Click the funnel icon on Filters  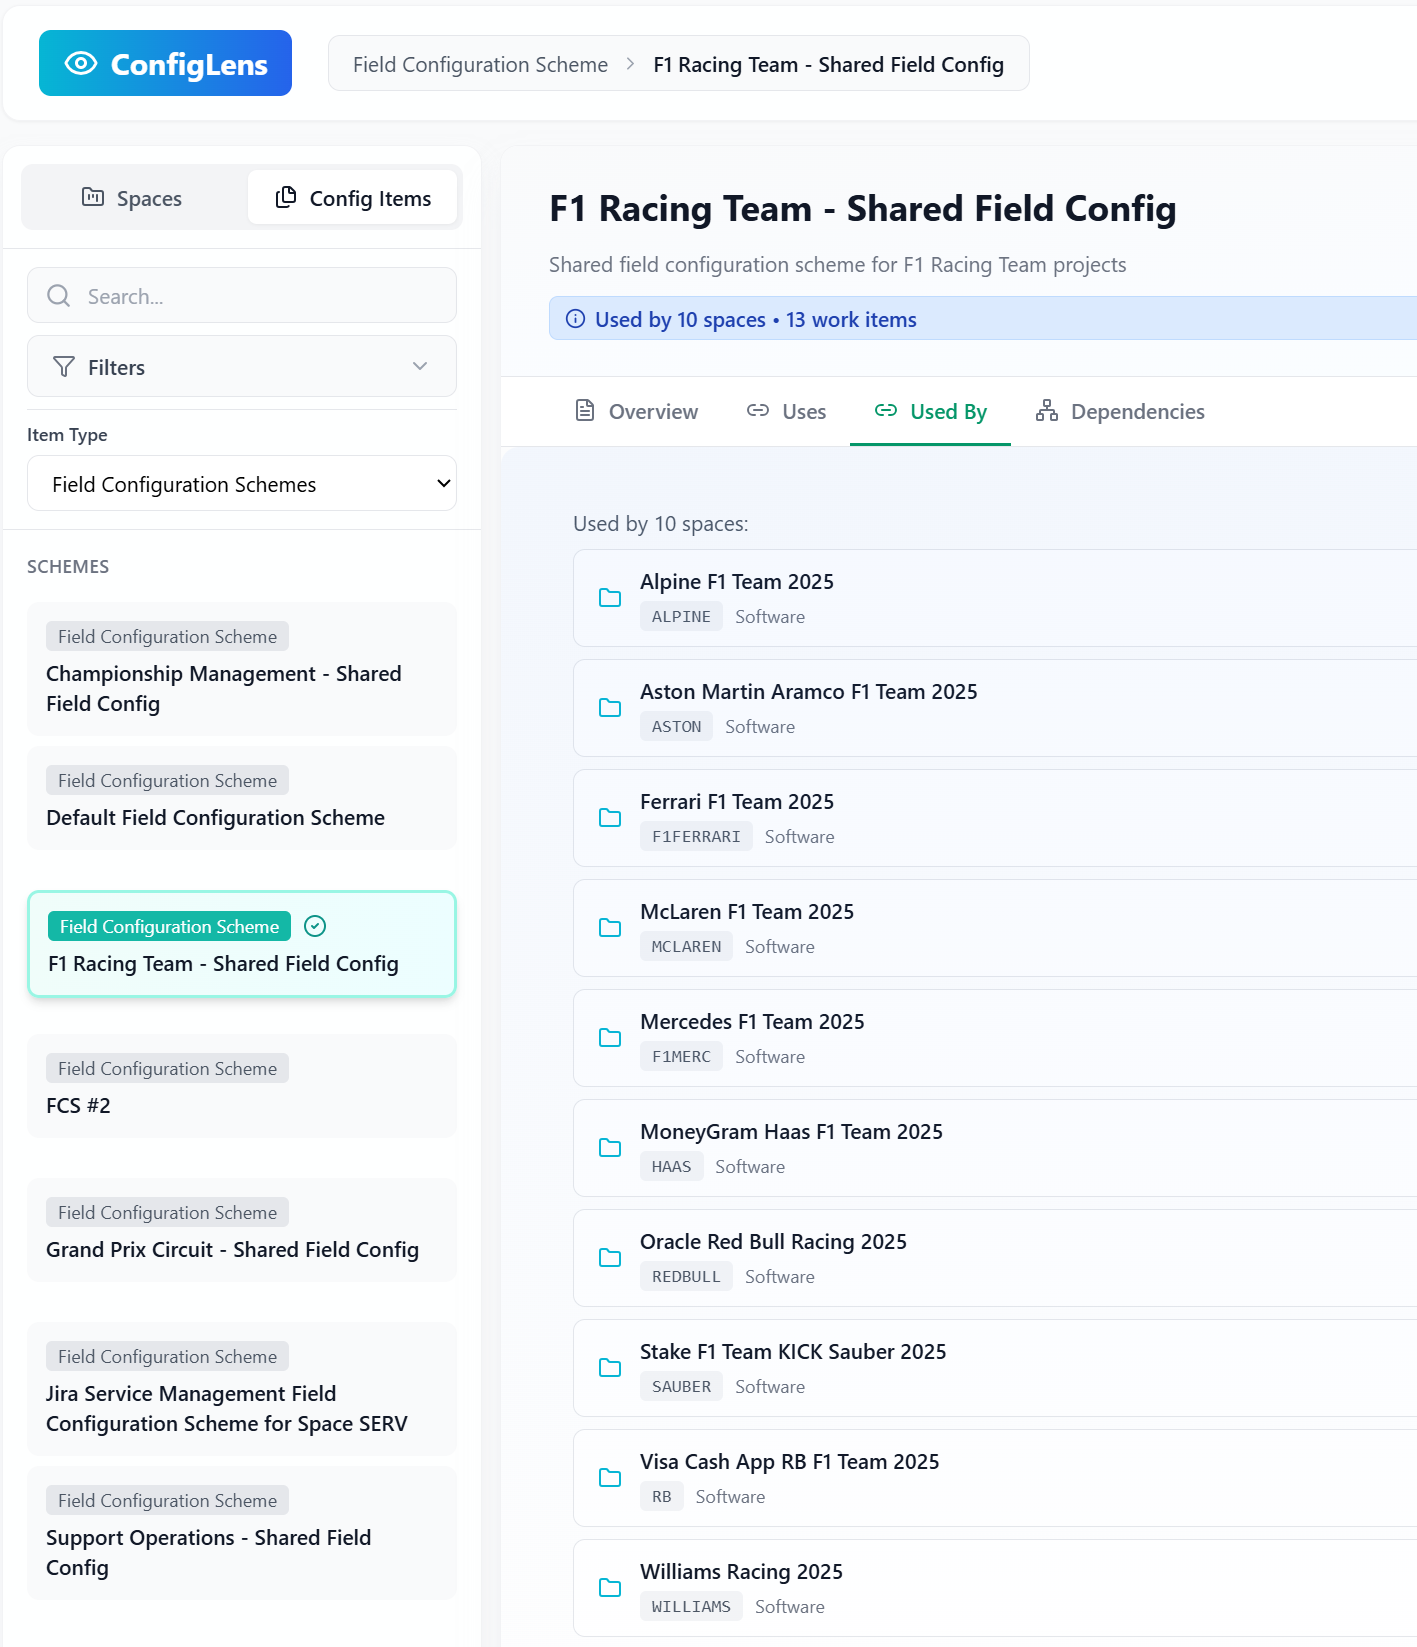(64, 367)
